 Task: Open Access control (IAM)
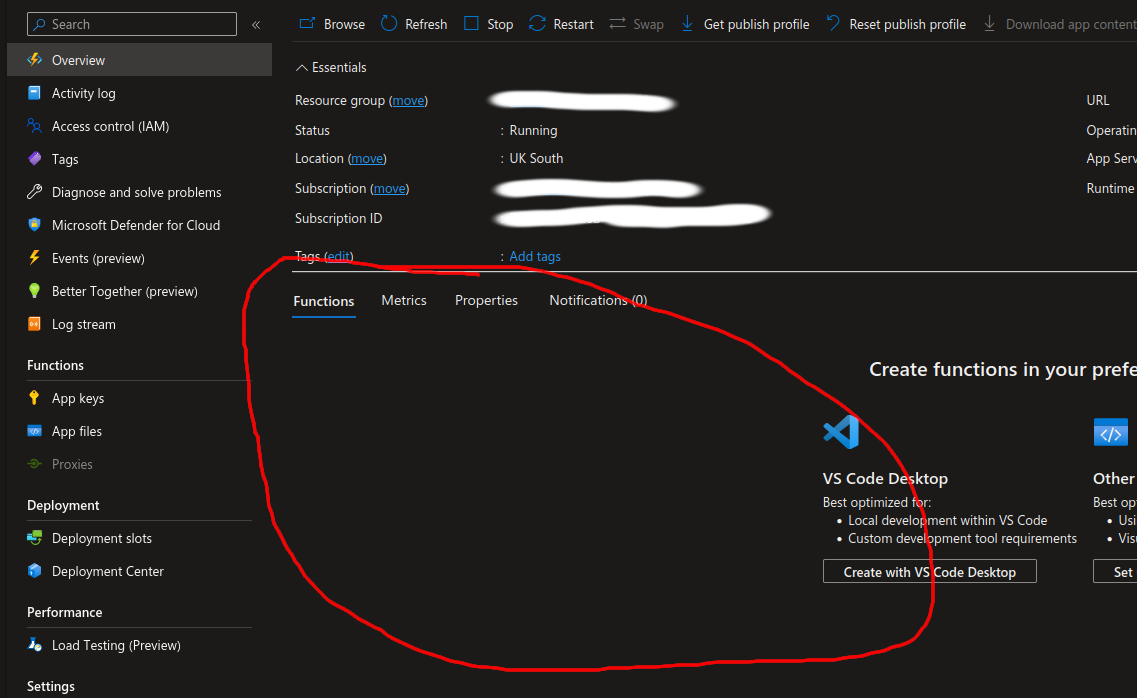pos(112,126)
